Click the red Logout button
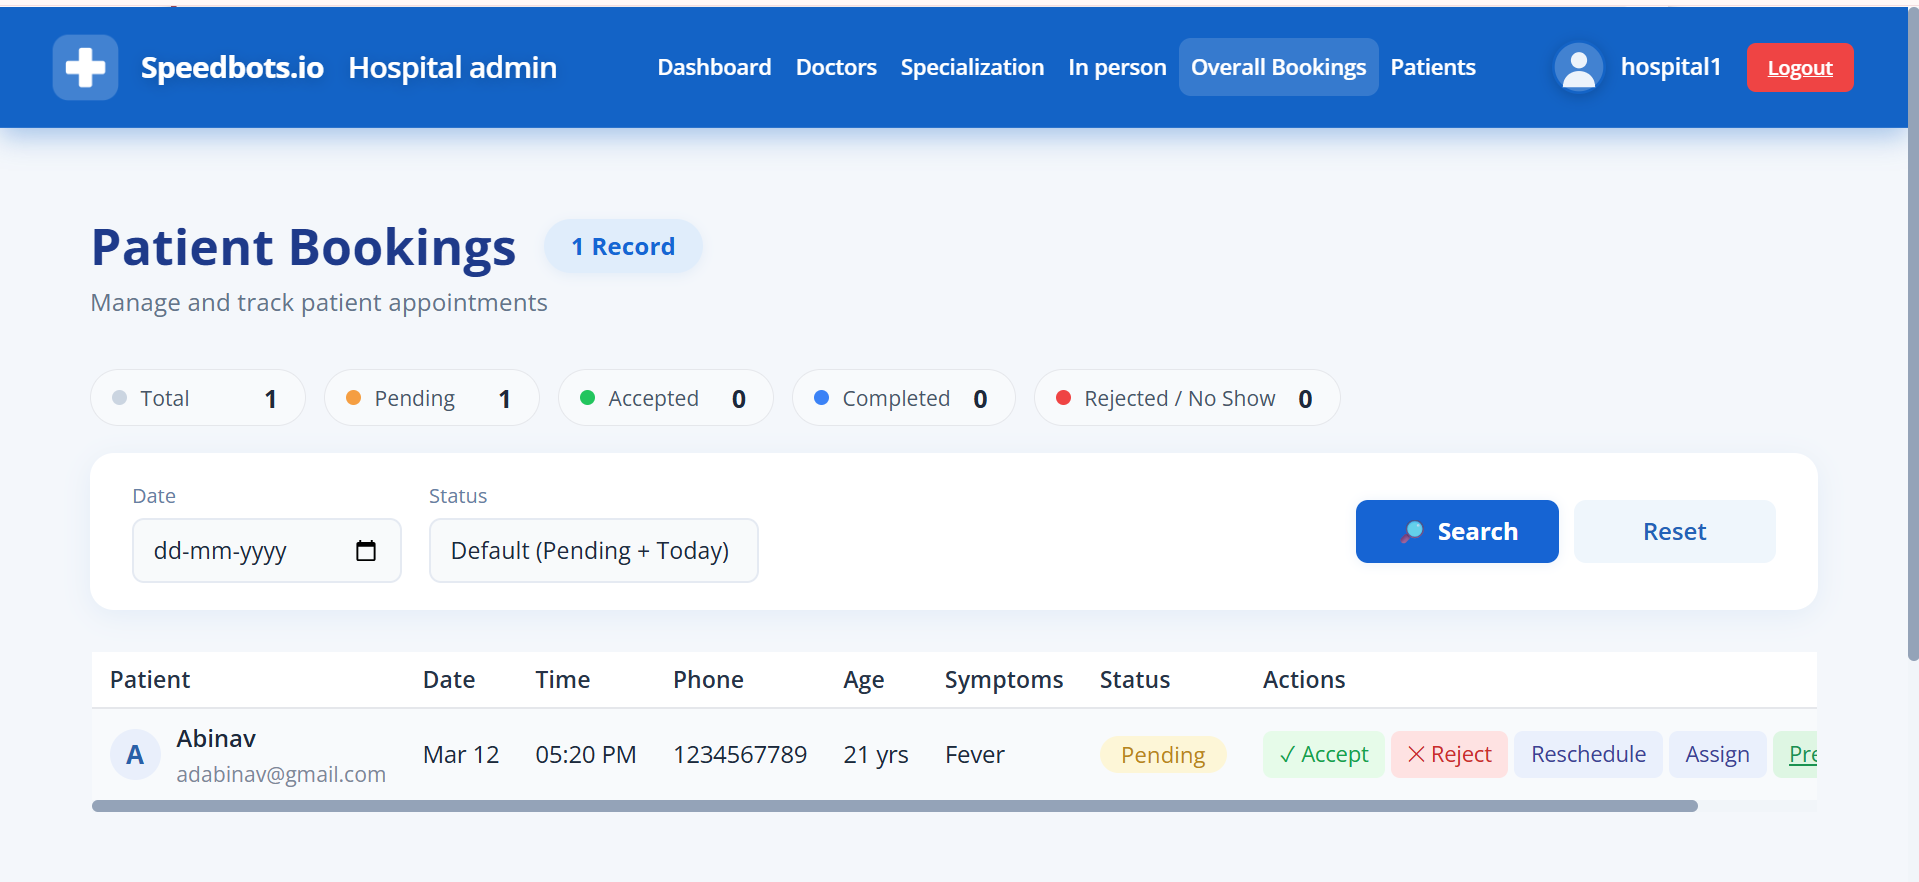The height and width of the screenshot is (882, 1919). (1800, 67)
